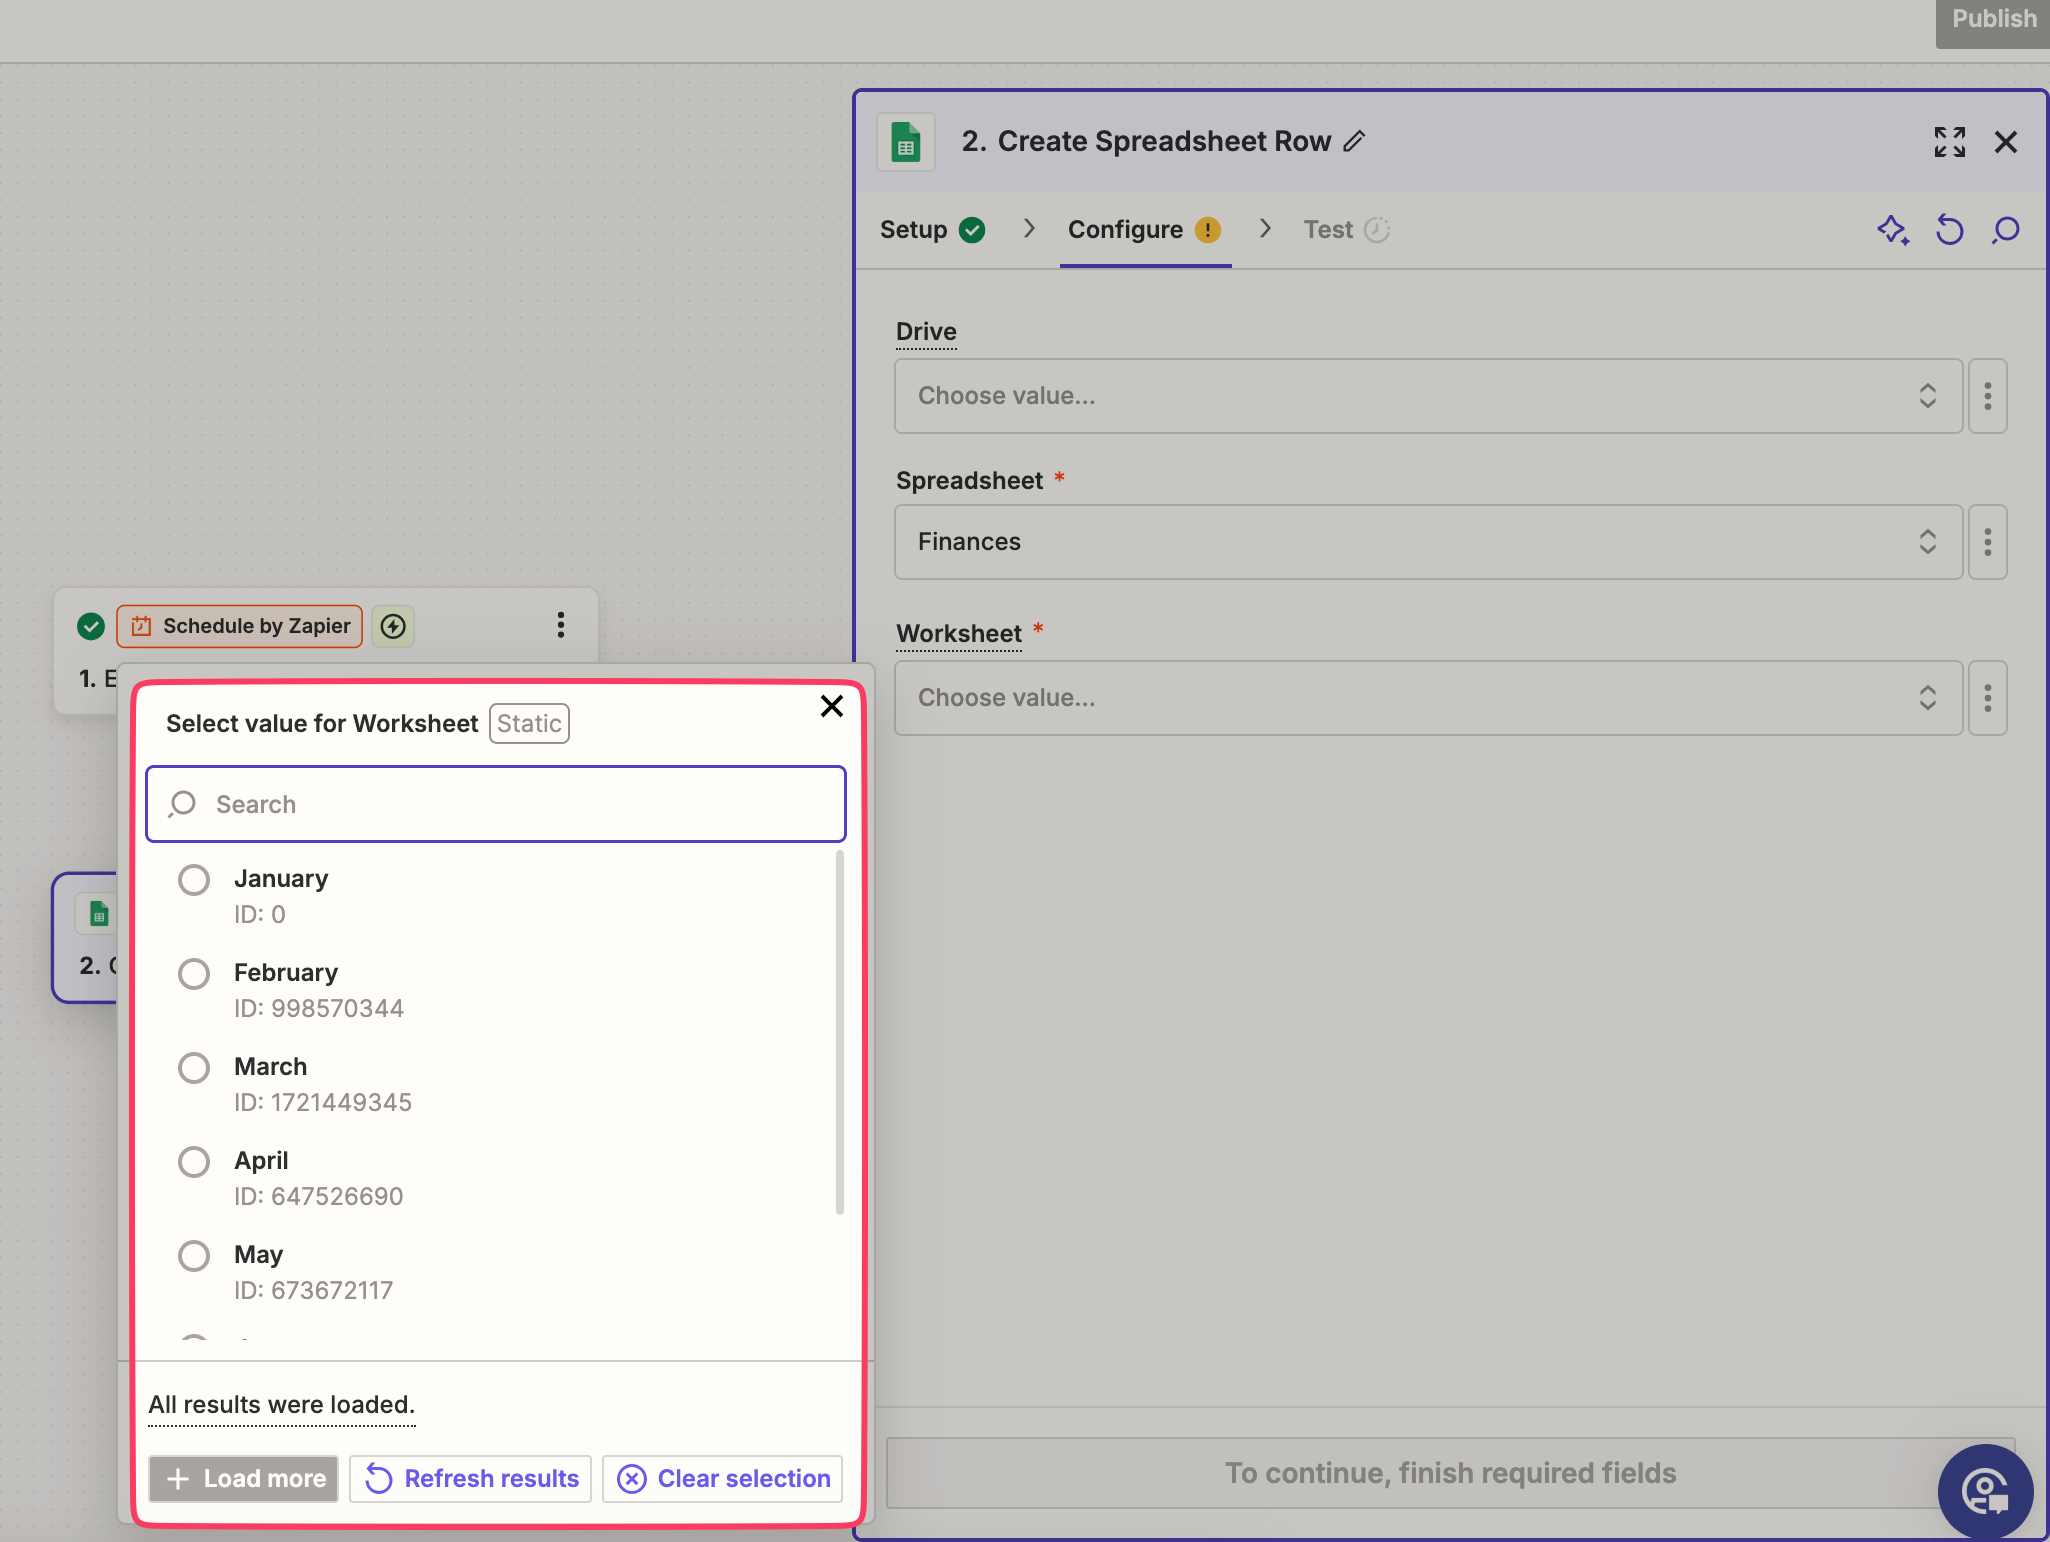This screenshot has width=2050, height=1542.
Task: Click the continue required fields button
Action: coord(1450,1473)
